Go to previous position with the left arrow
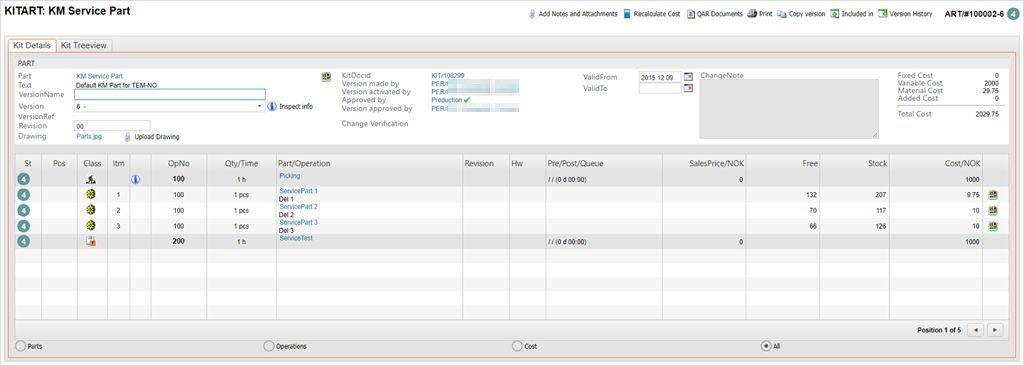The height and width of the screenshot is (366, 1024). (x=976, y=330)
